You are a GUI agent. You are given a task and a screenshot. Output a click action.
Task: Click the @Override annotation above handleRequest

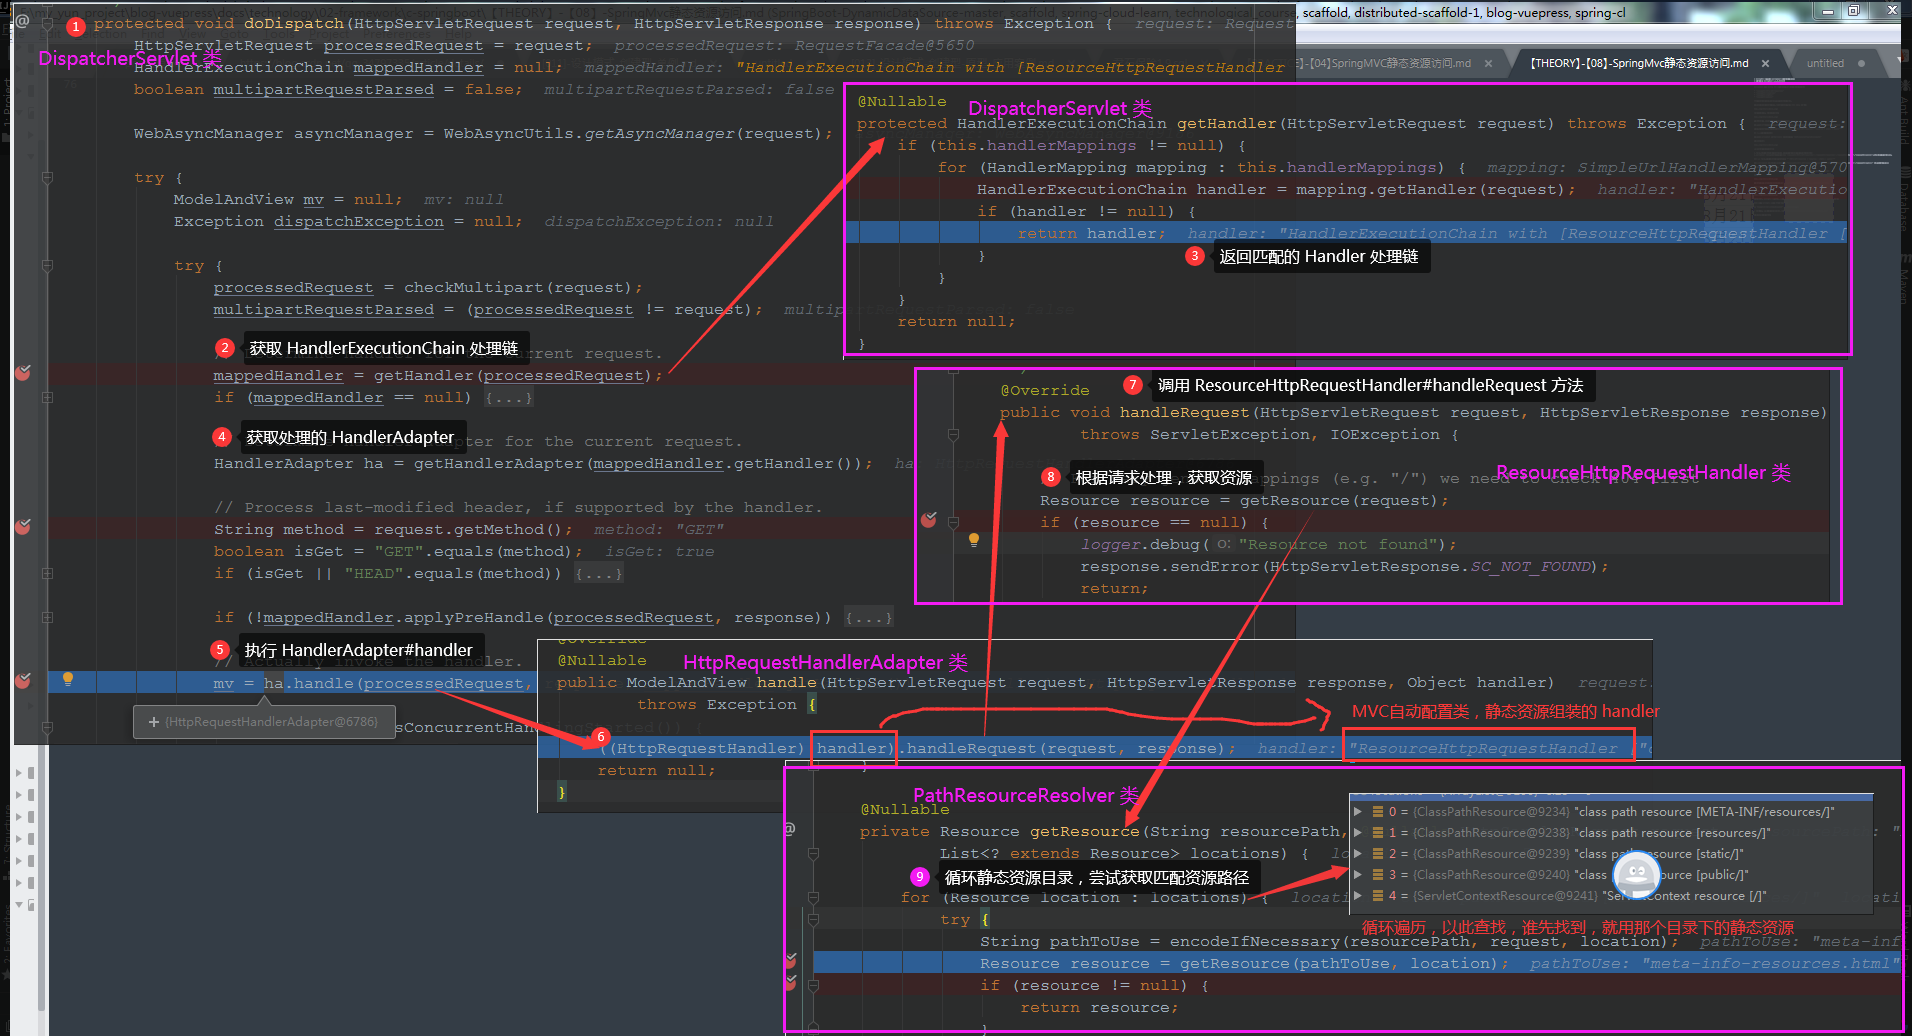click(1045, 391)
